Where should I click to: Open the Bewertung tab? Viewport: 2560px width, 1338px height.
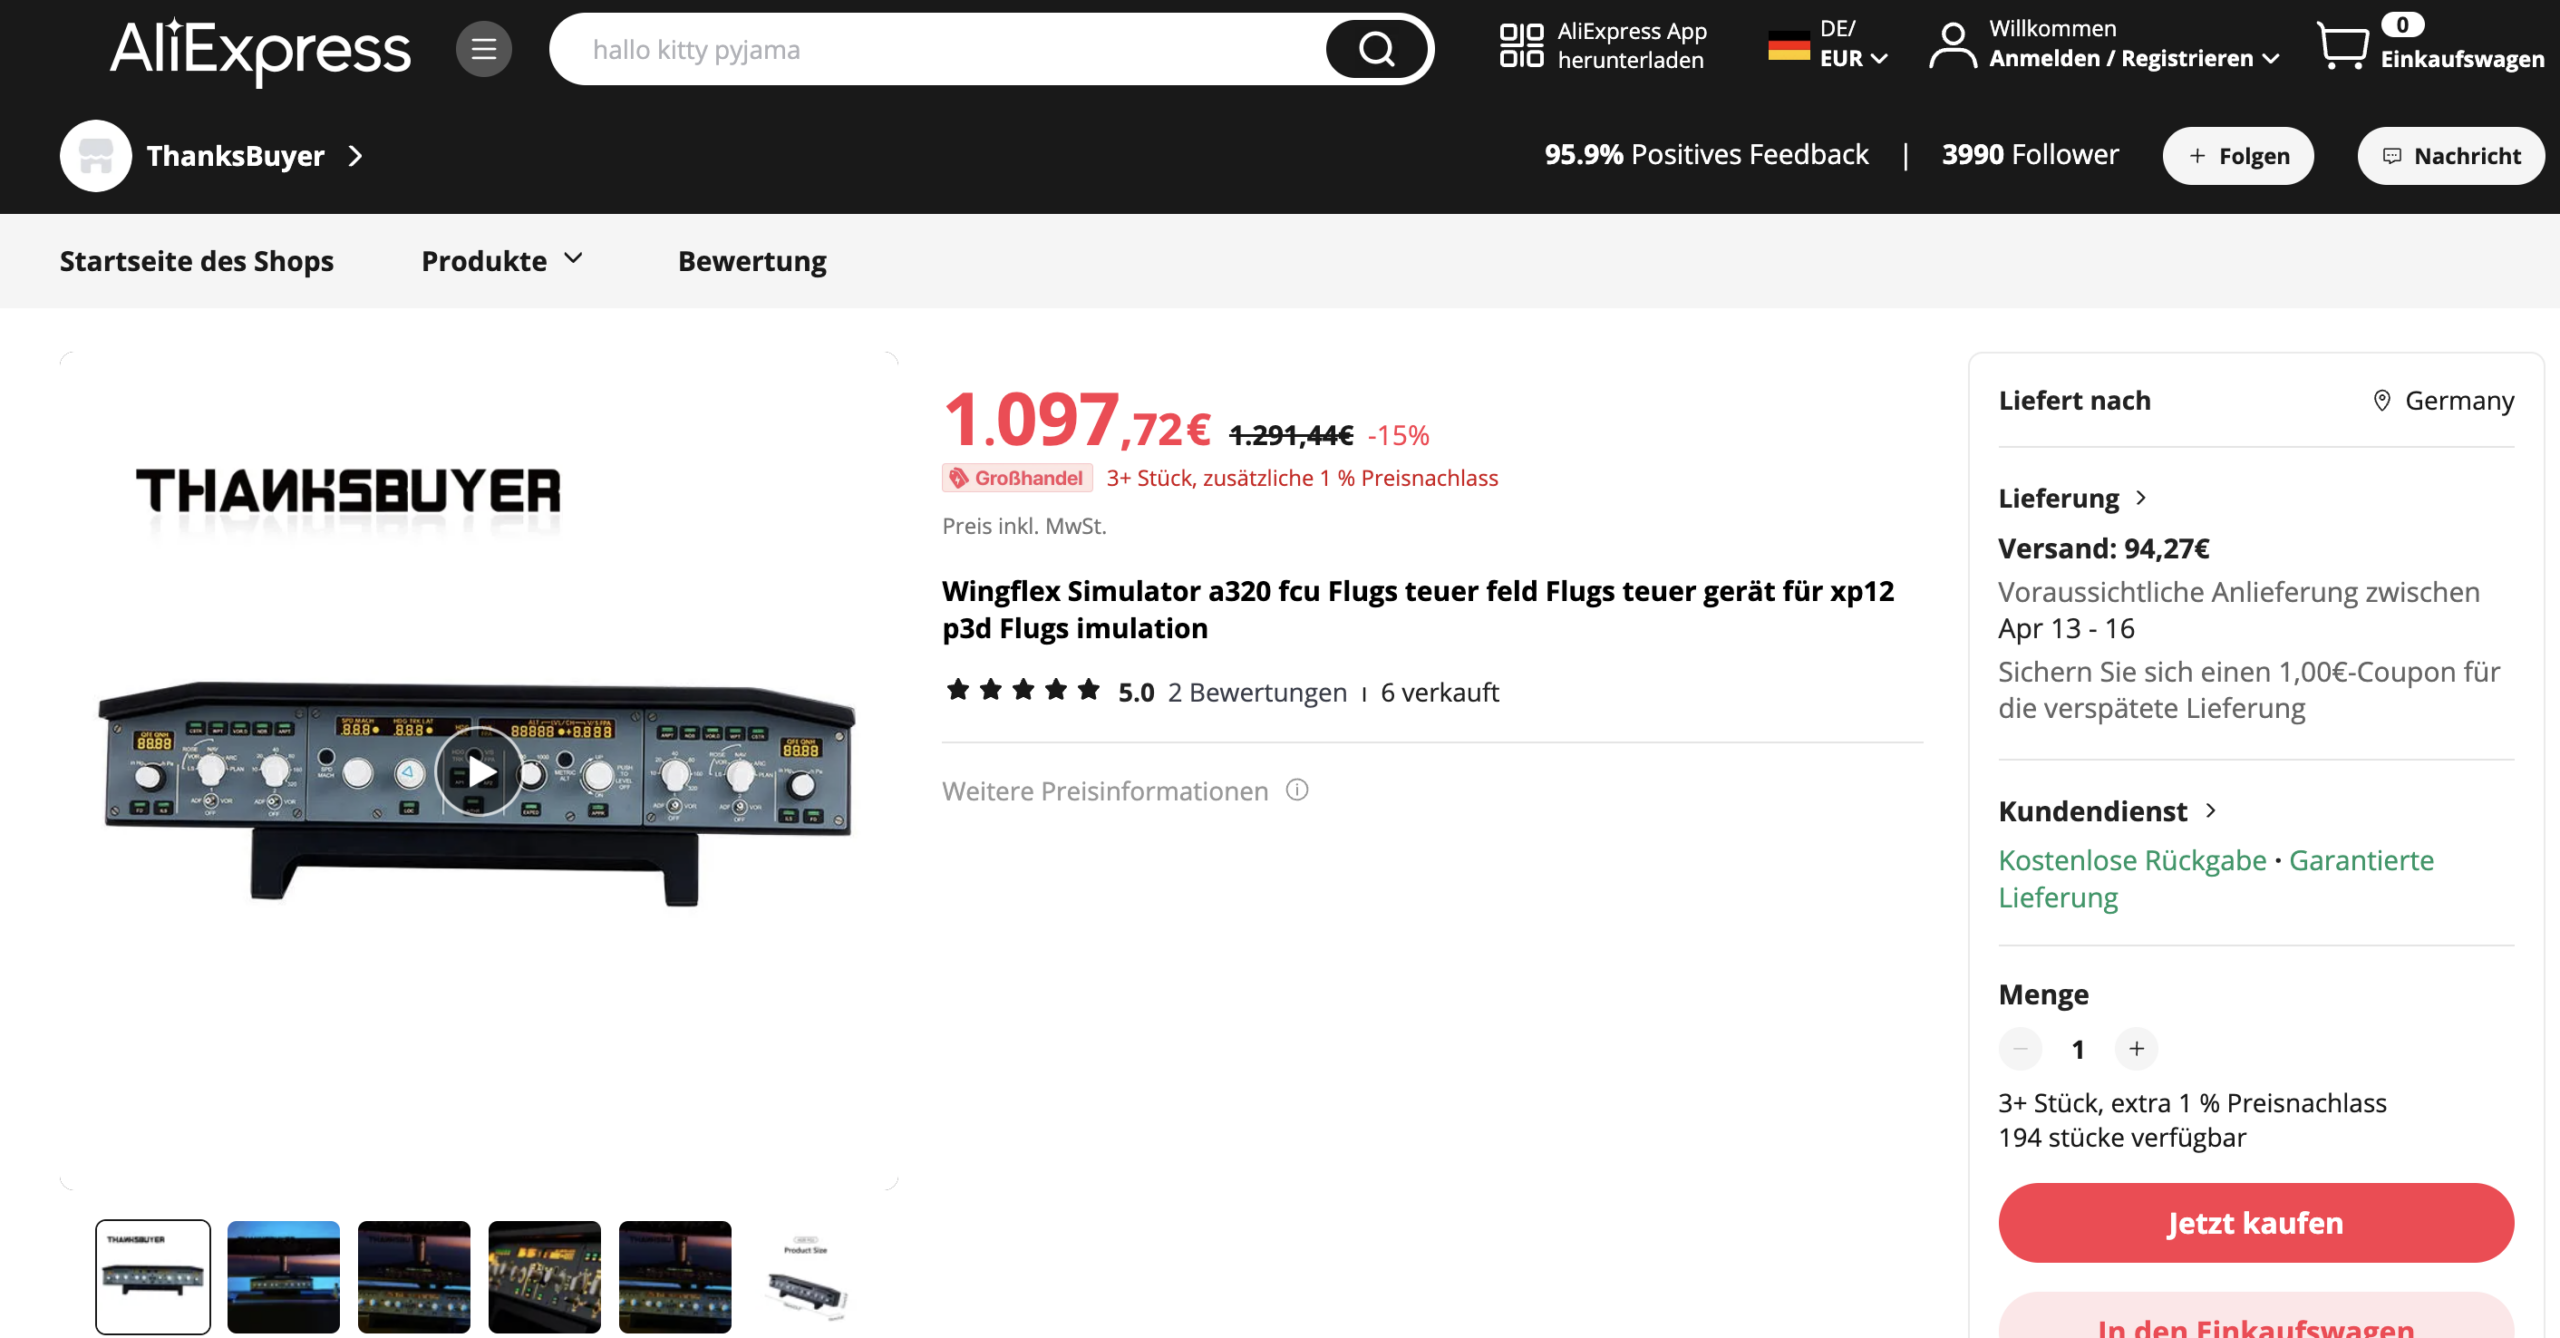pos(752,261)
